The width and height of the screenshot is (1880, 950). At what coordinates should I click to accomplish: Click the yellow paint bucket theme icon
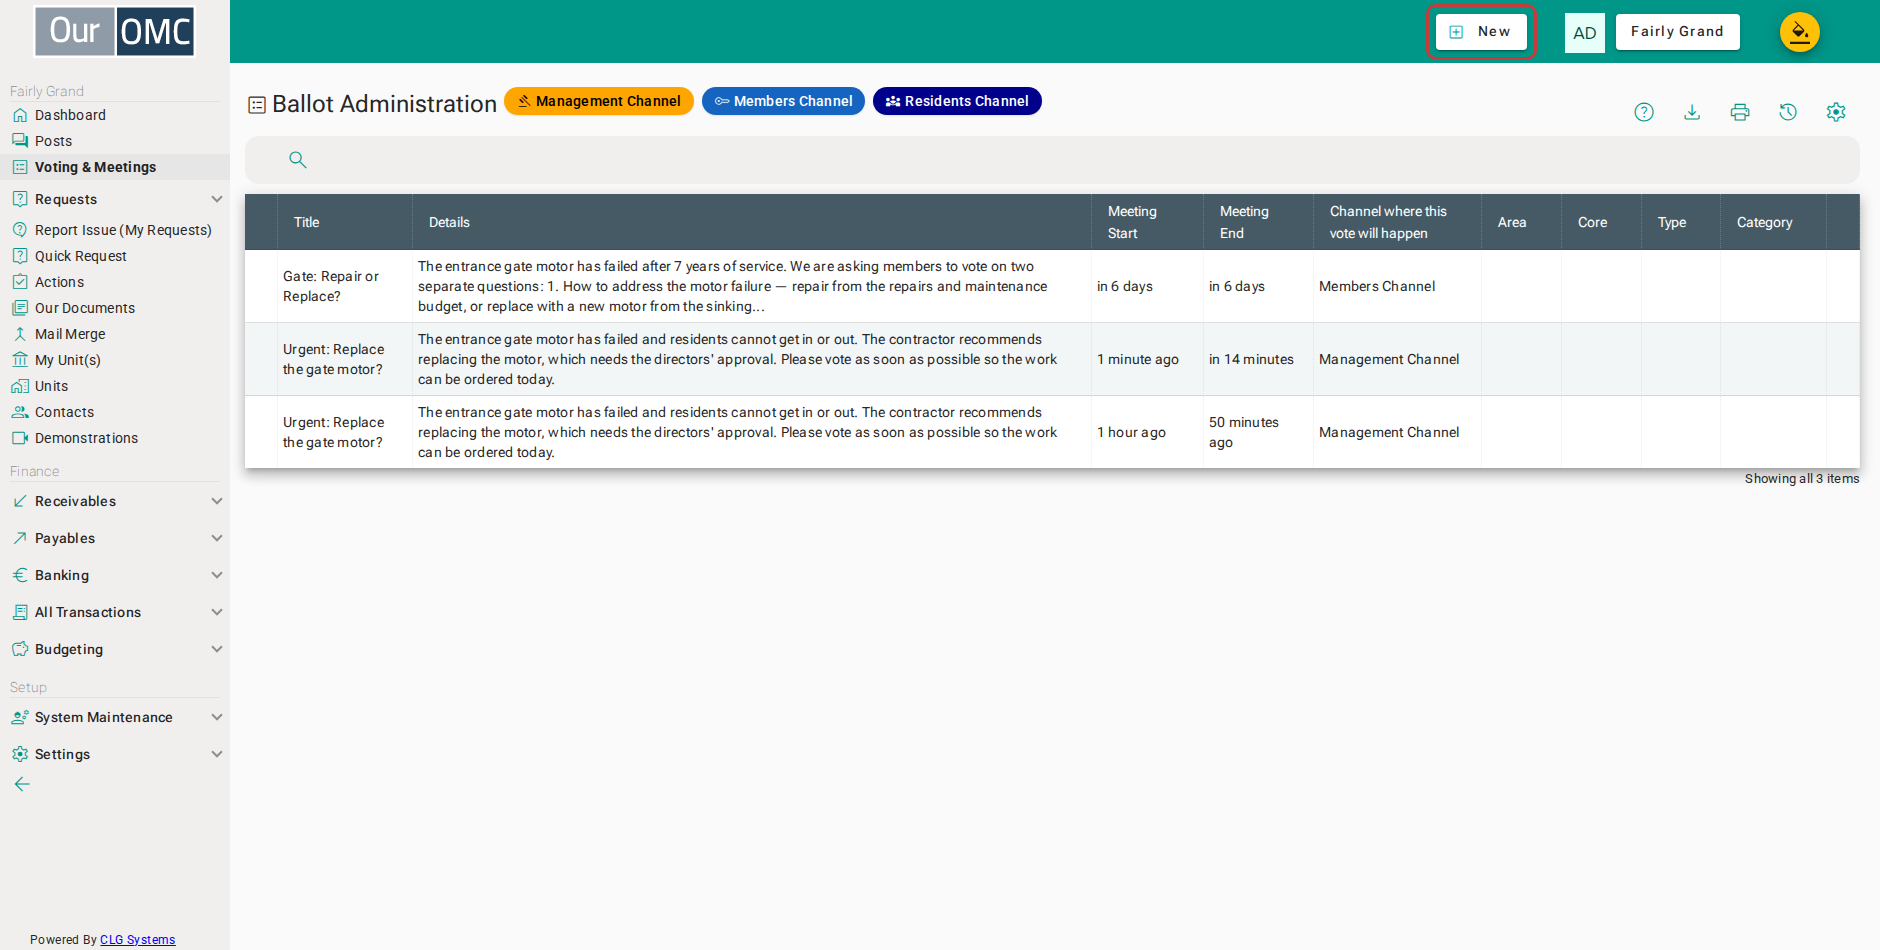point(1800,32)
